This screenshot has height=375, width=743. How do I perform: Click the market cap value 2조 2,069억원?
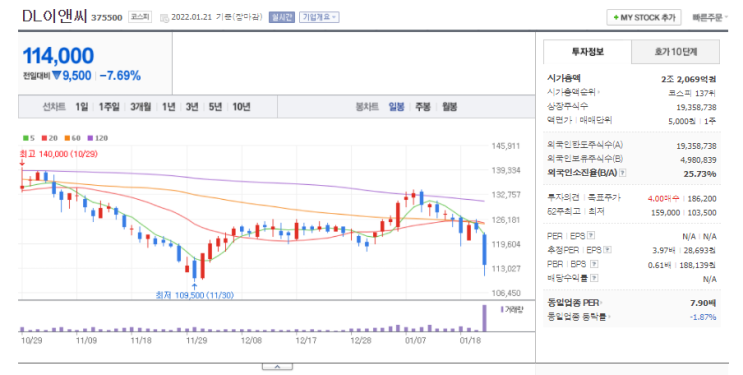(x=689, y=79)
